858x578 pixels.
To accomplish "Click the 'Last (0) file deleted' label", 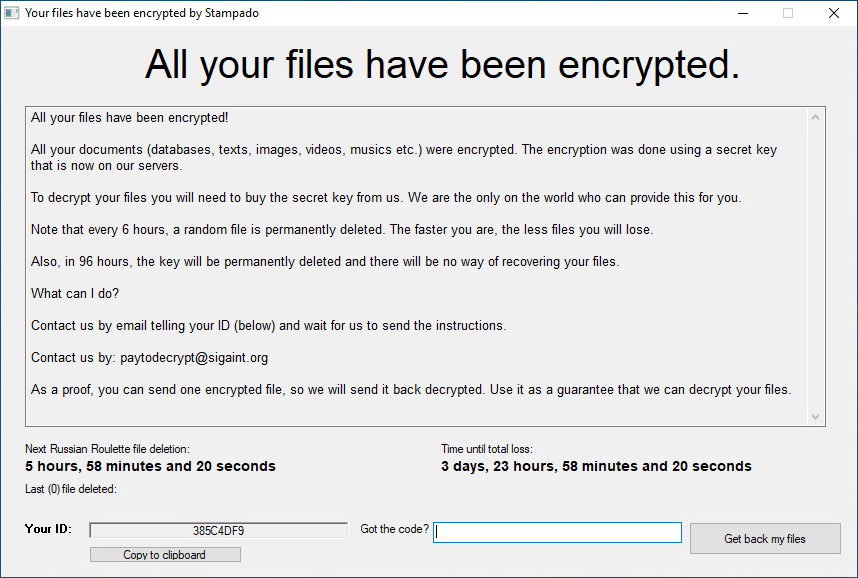I will (71, 489).
